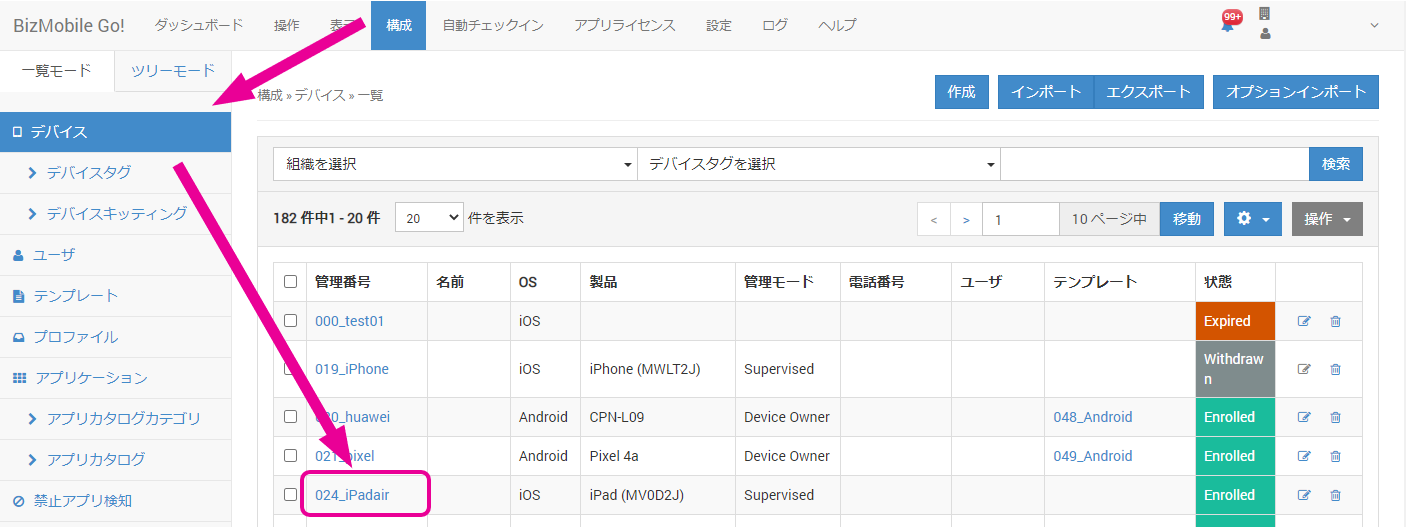
Task: Go to next page arrow
Action: 965,219
